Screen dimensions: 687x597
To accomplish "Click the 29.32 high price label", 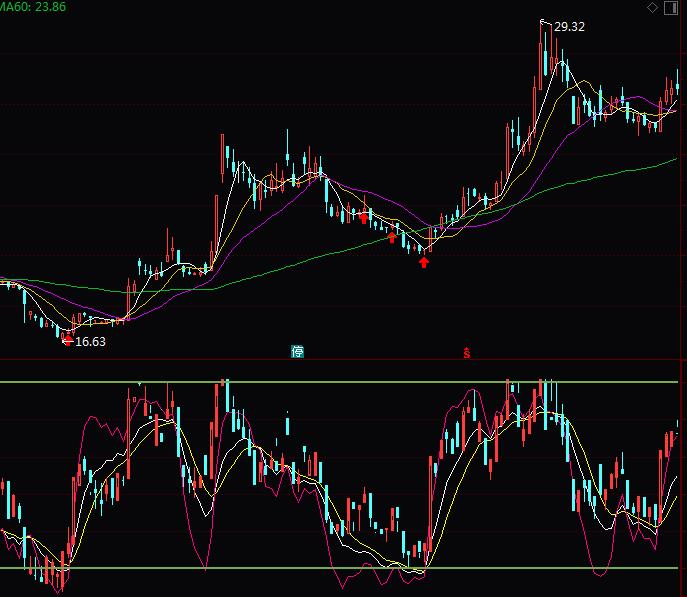I will (568, 27).
